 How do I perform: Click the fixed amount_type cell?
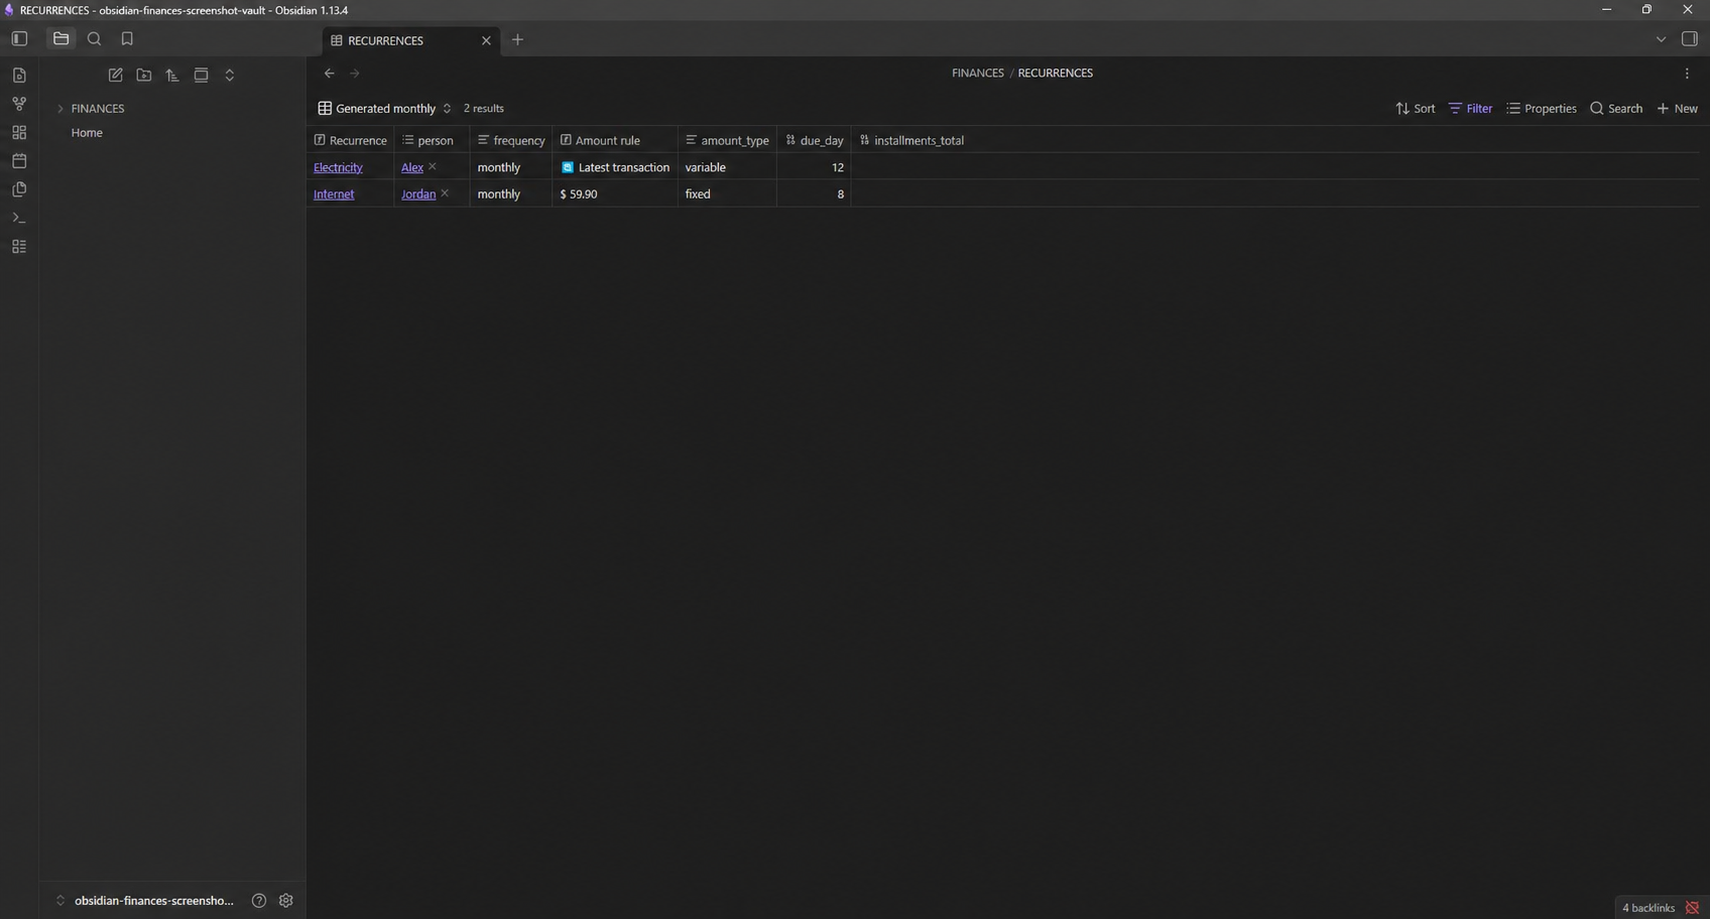(x=727, y=194)
